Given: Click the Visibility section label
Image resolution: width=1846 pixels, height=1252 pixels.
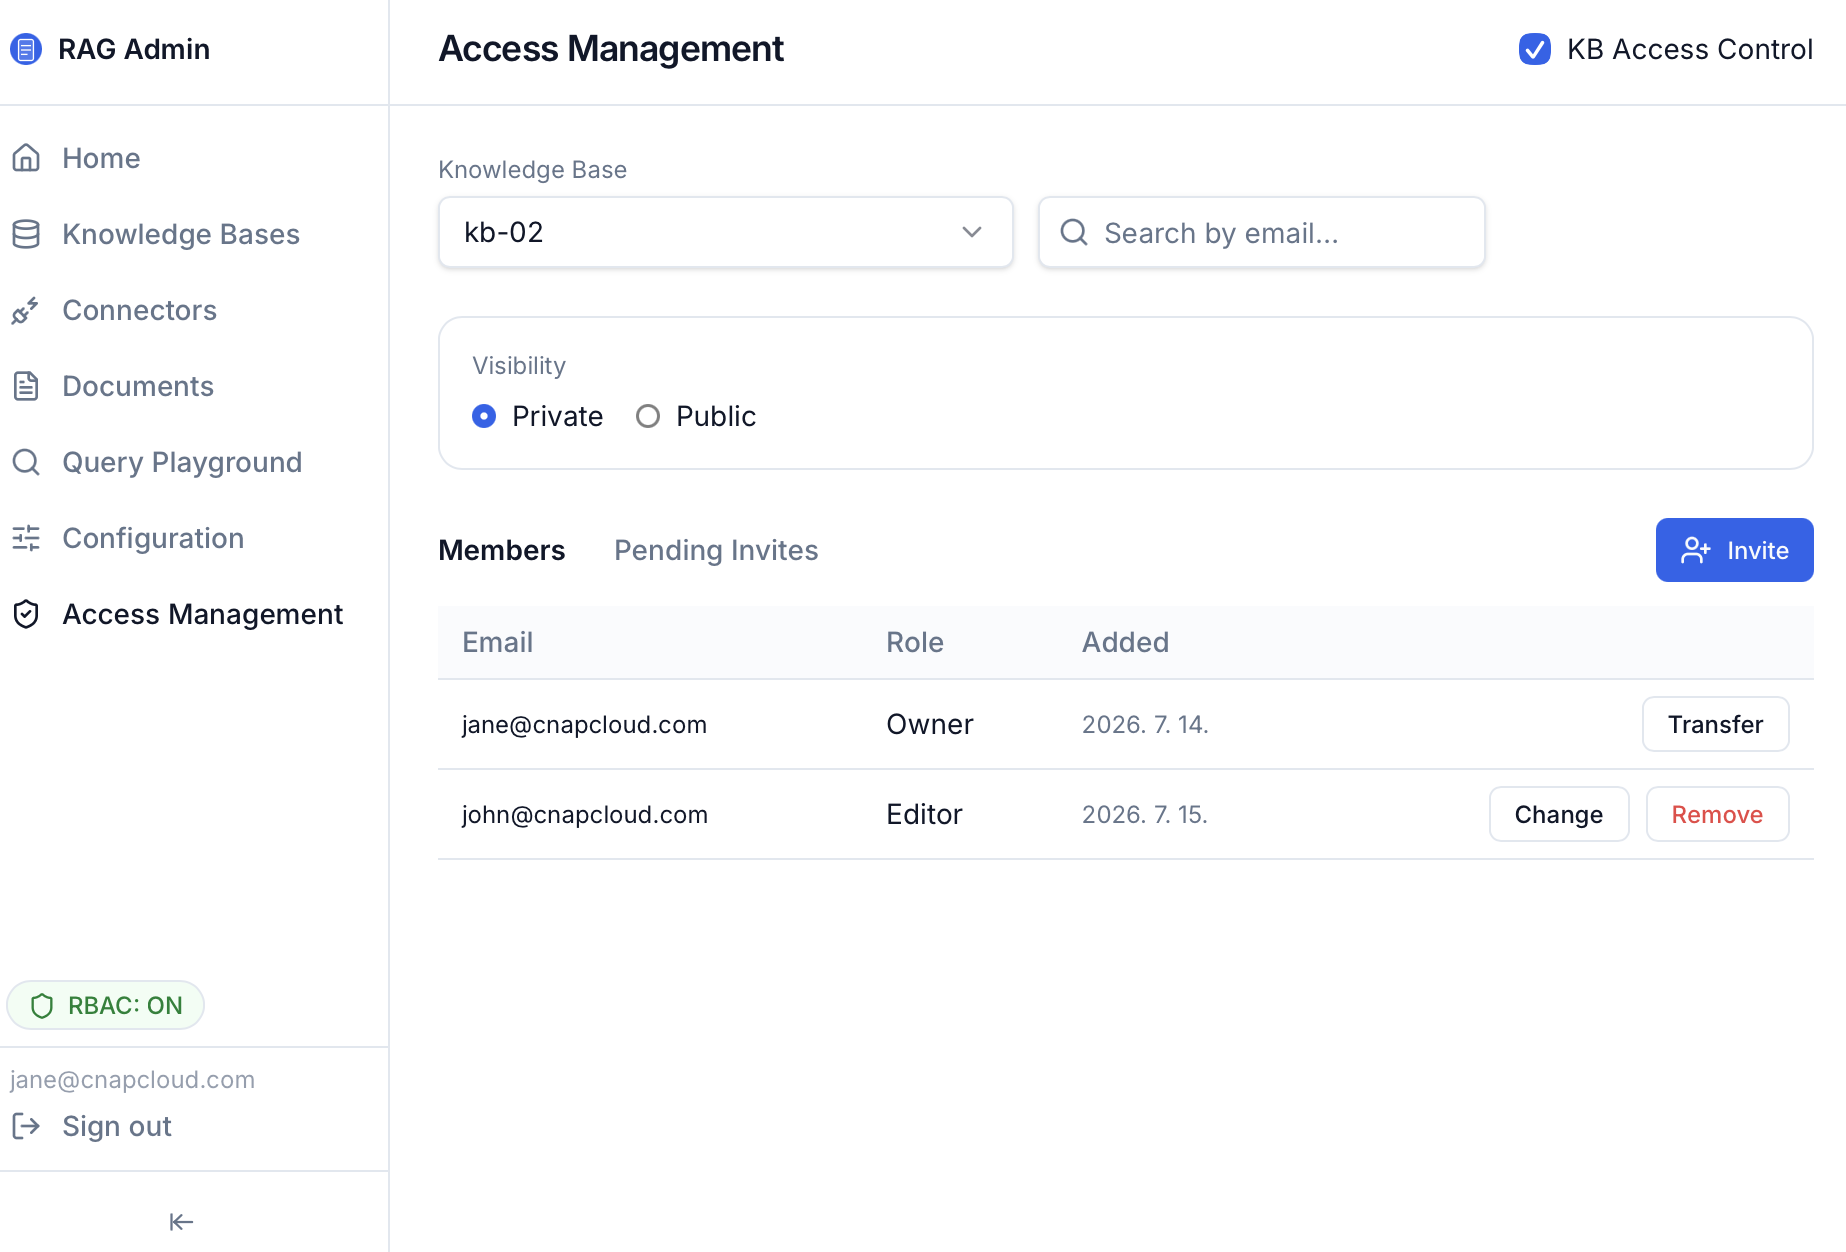Looking at the screenshot, I should click(x=519, y=366).
